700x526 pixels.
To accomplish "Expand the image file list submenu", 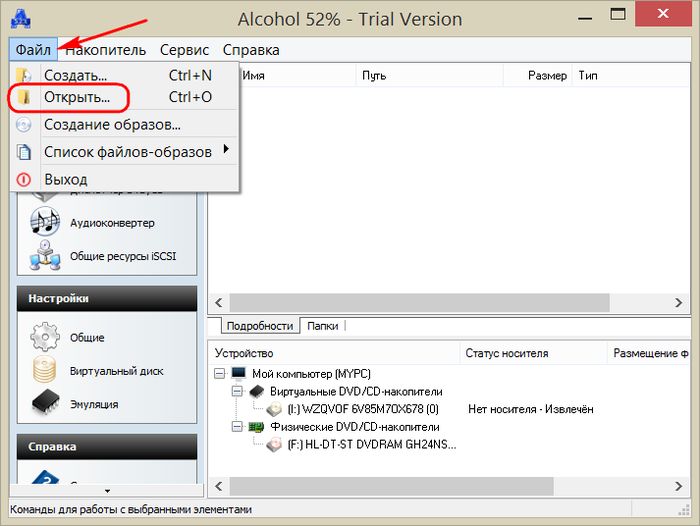I will [226, 151].
